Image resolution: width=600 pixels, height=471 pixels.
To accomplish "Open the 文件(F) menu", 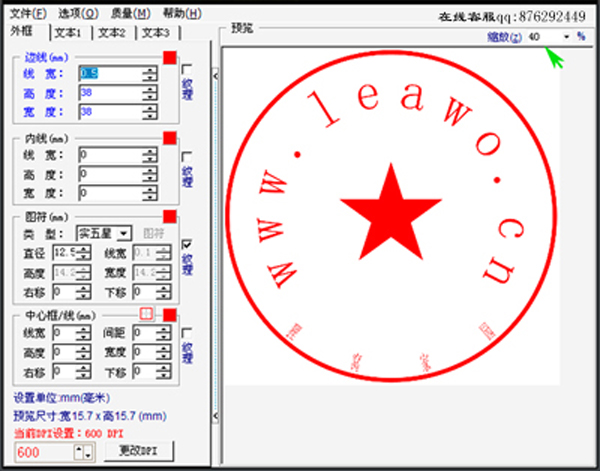I will pyautogui.click(x=28, y=13).
